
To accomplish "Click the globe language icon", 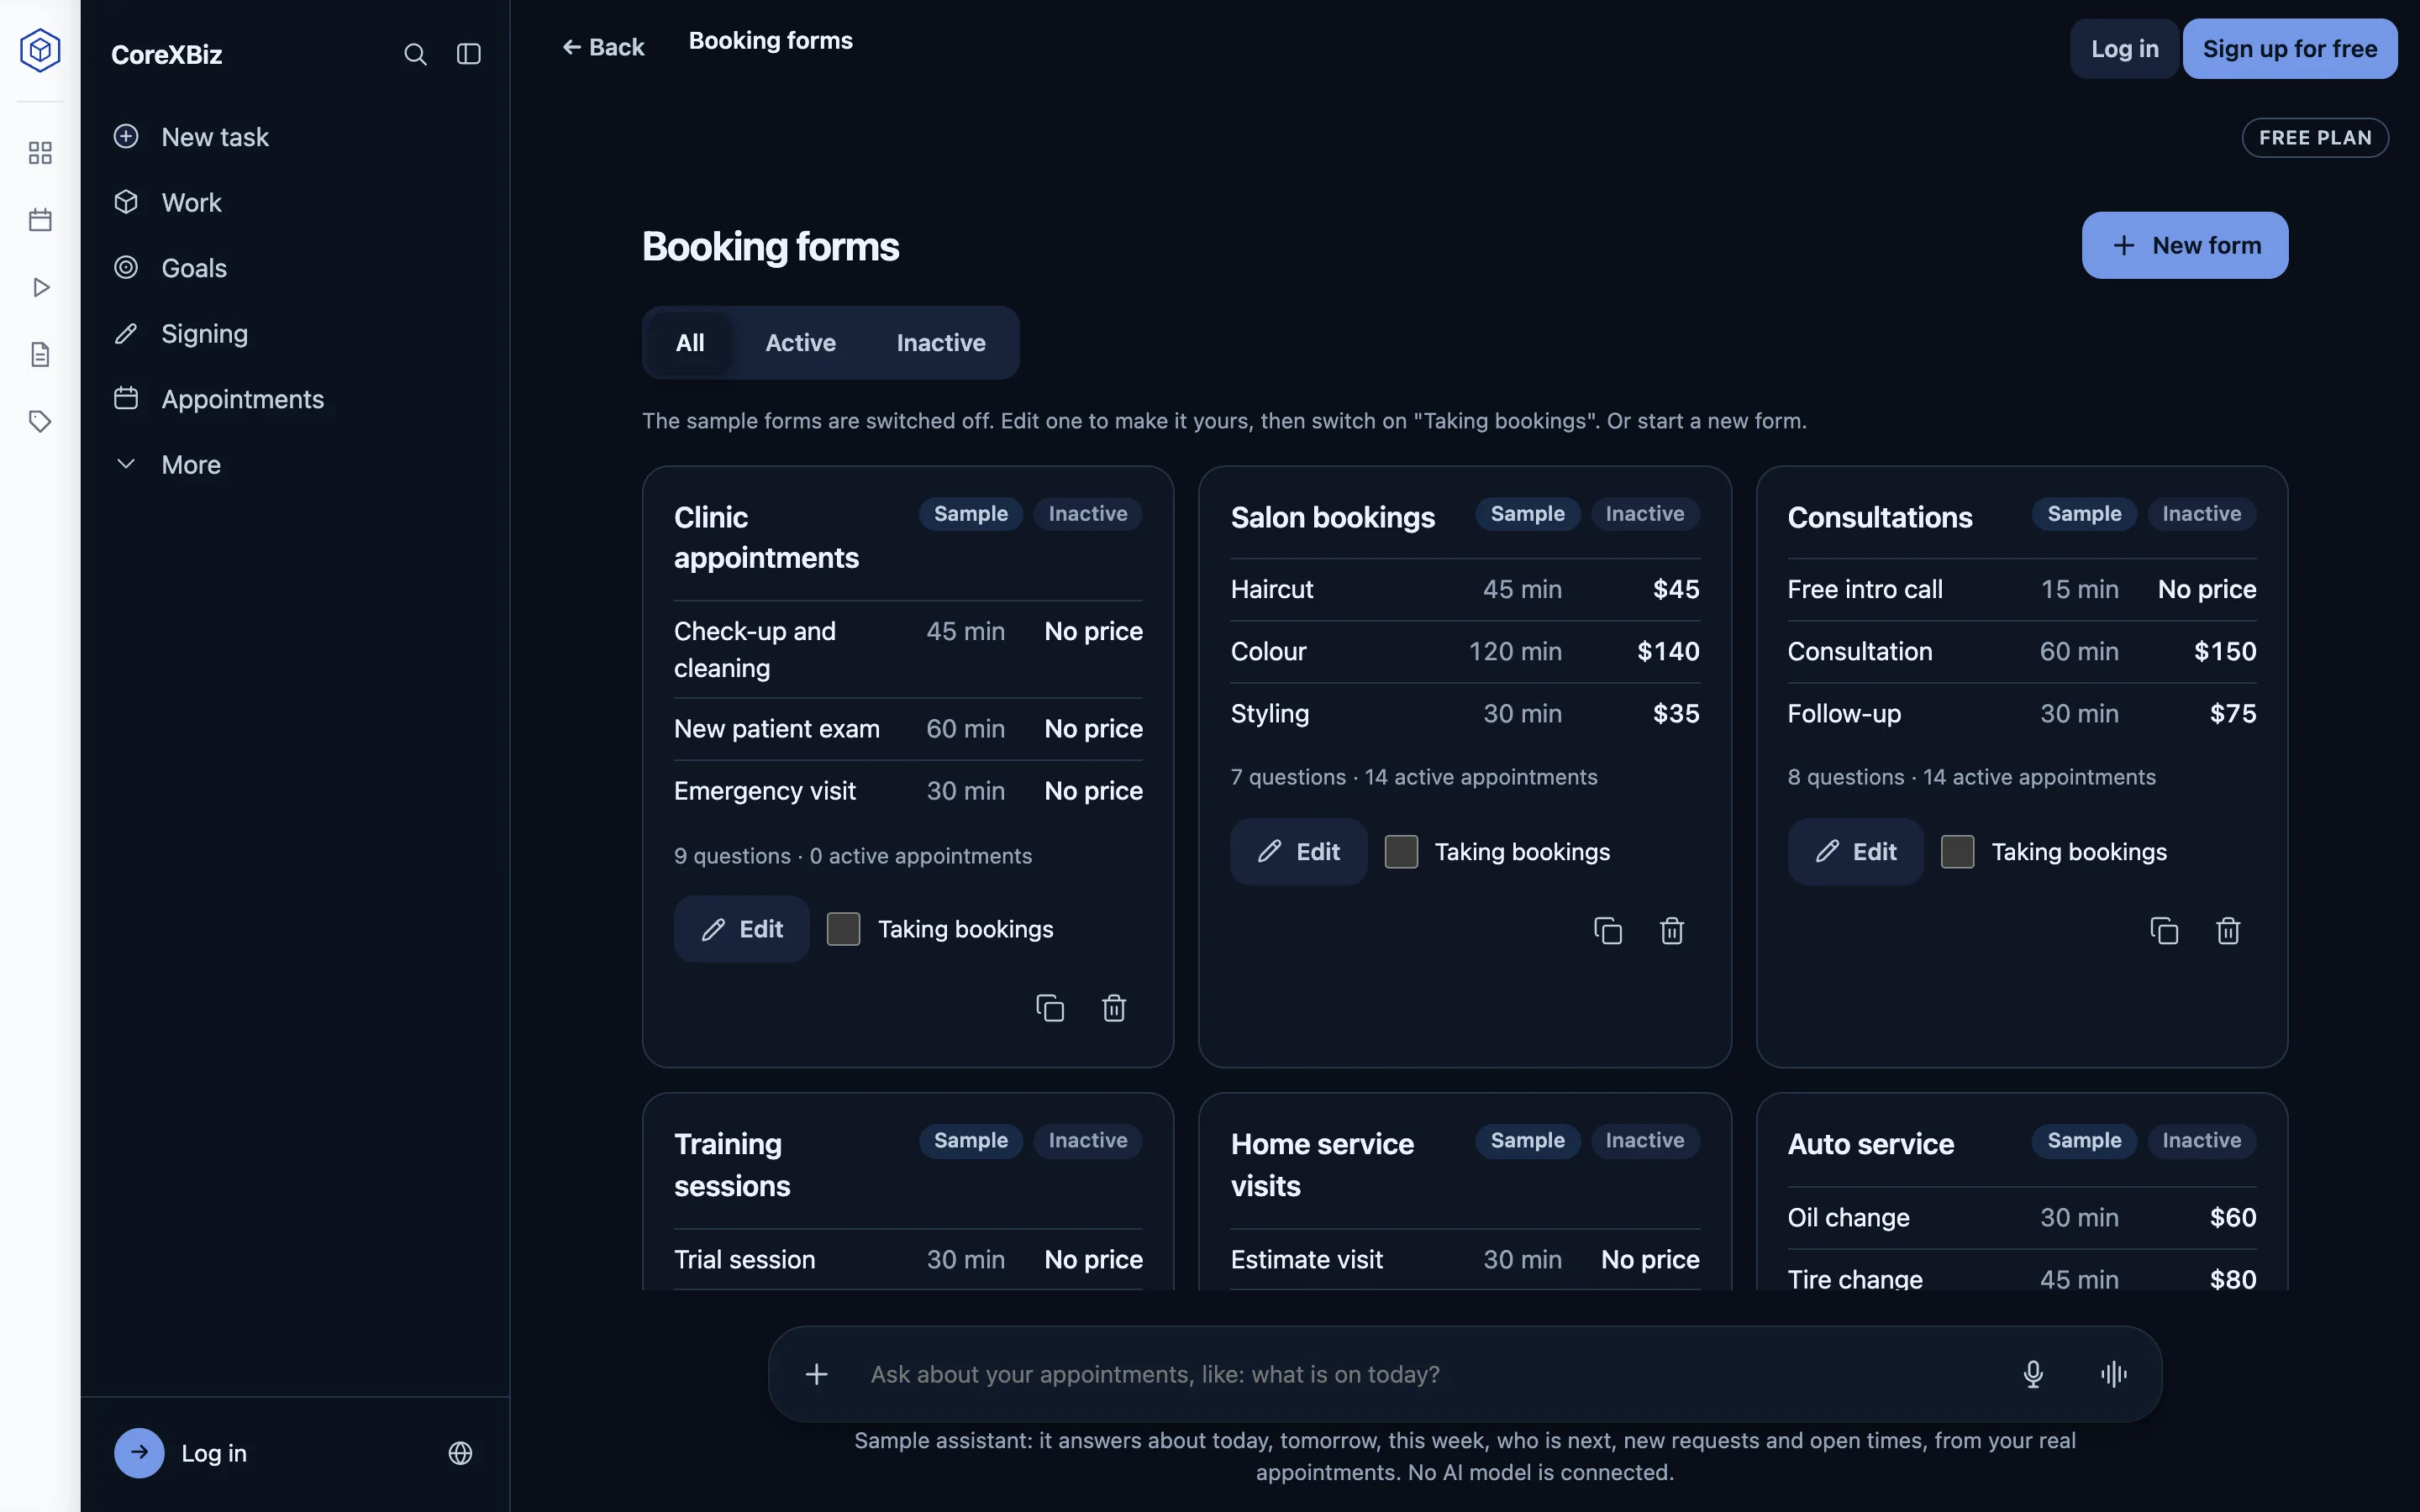I will [x=460, y=1453].
